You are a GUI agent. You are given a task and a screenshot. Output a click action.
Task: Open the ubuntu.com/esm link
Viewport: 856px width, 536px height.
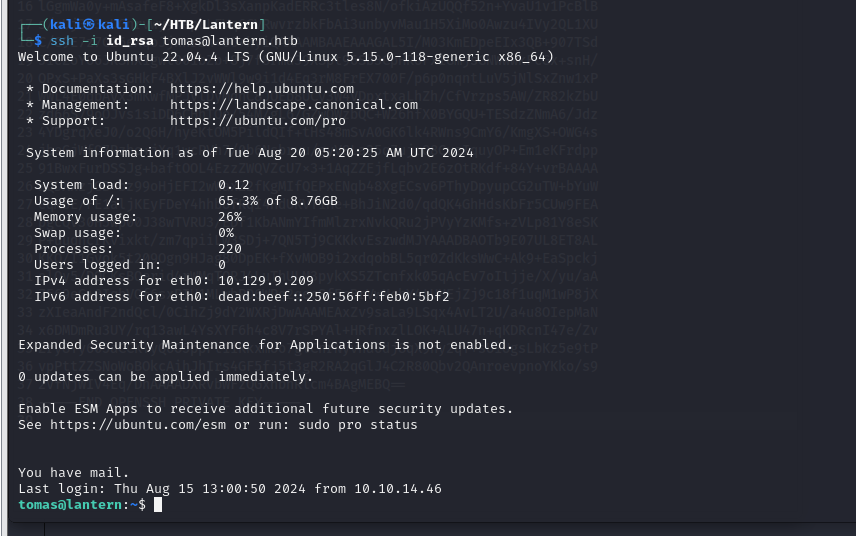pos(138,425)
